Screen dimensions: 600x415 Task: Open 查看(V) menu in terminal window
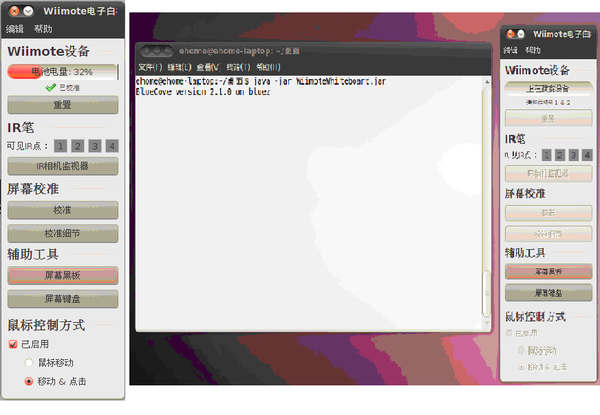point(208,67)
